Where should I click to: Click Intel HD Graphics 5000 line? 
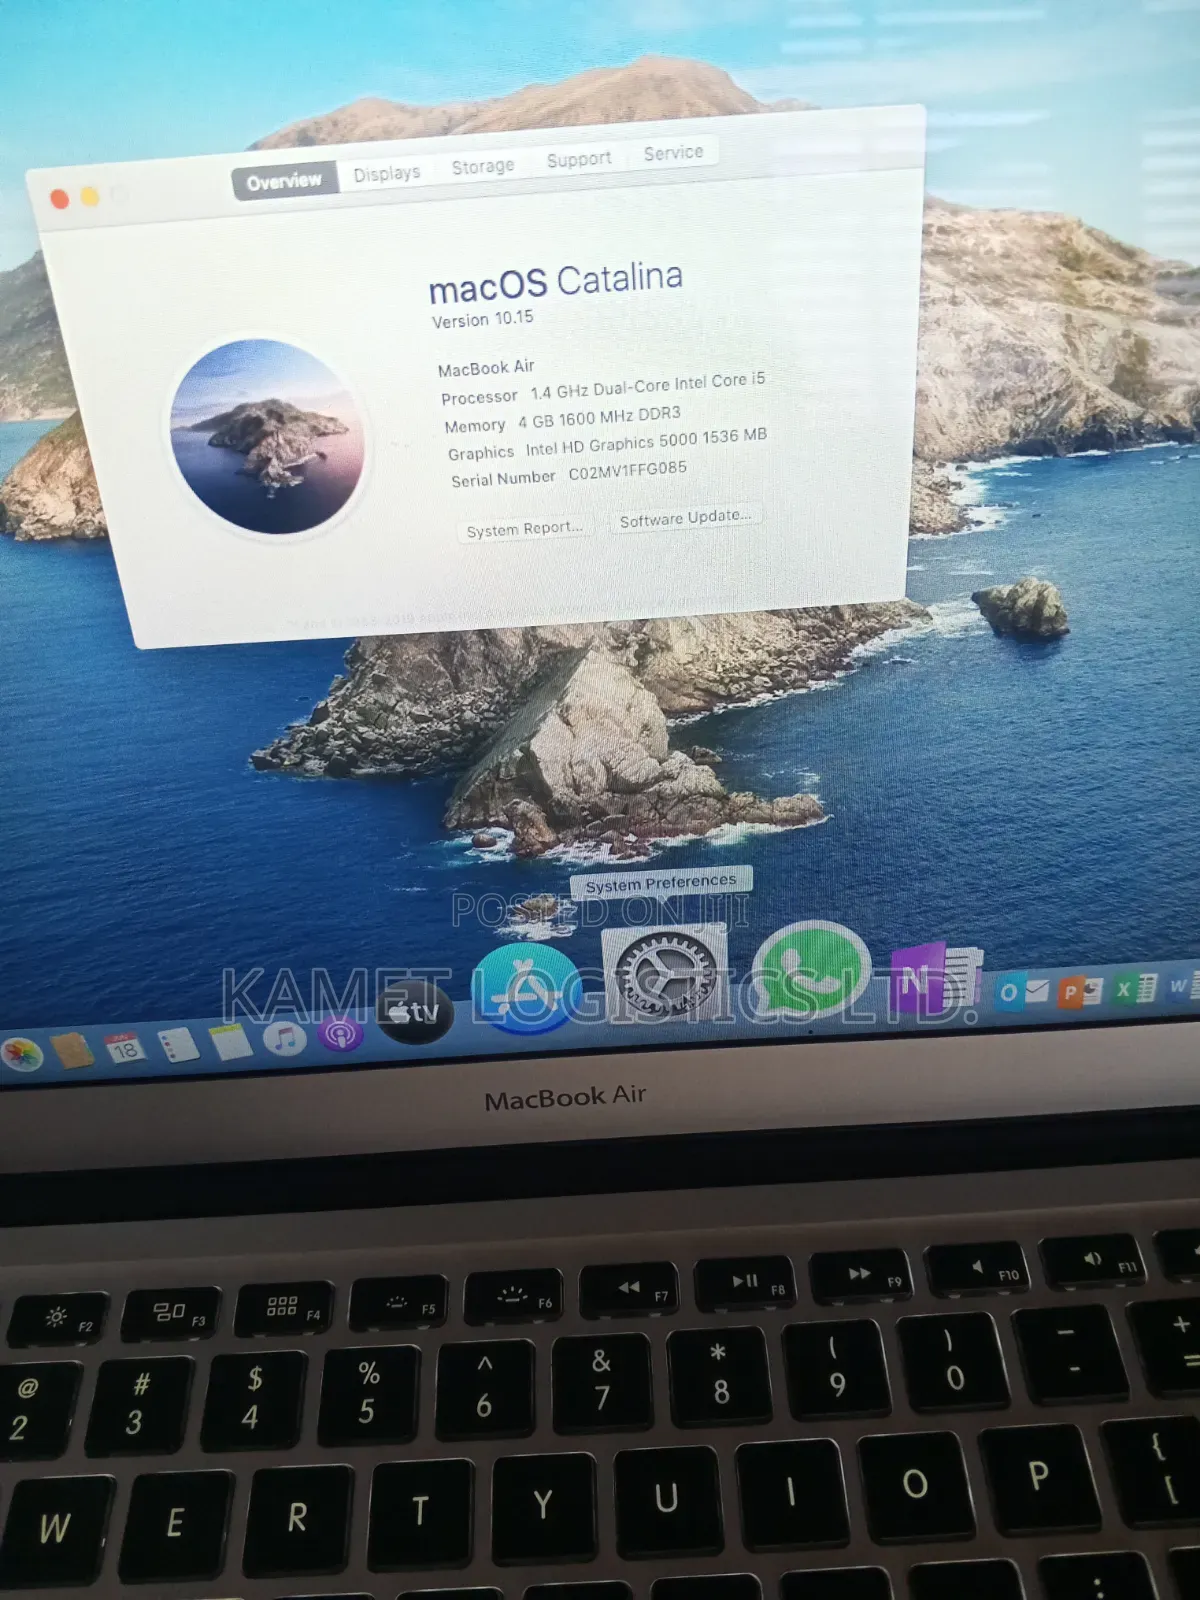(x=607, y=444)
